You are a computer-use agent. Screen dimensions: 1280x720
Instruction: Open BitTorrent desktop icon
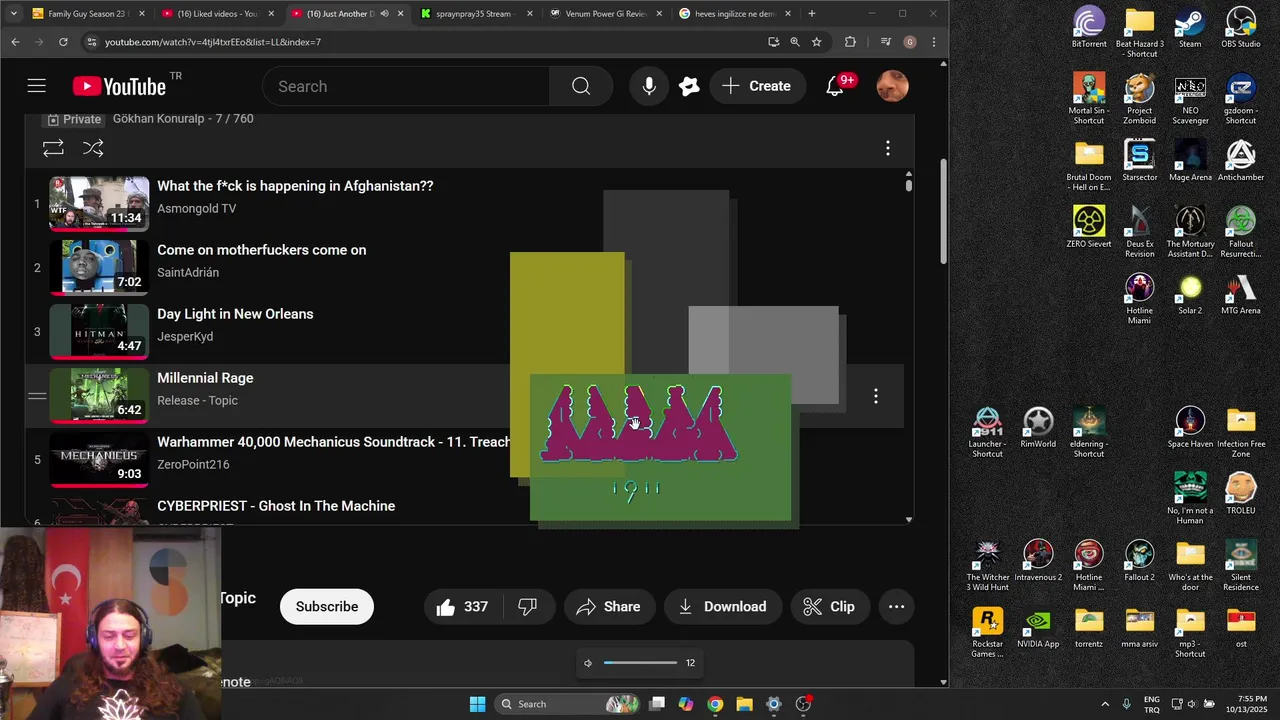click(x=1089, y=28)
